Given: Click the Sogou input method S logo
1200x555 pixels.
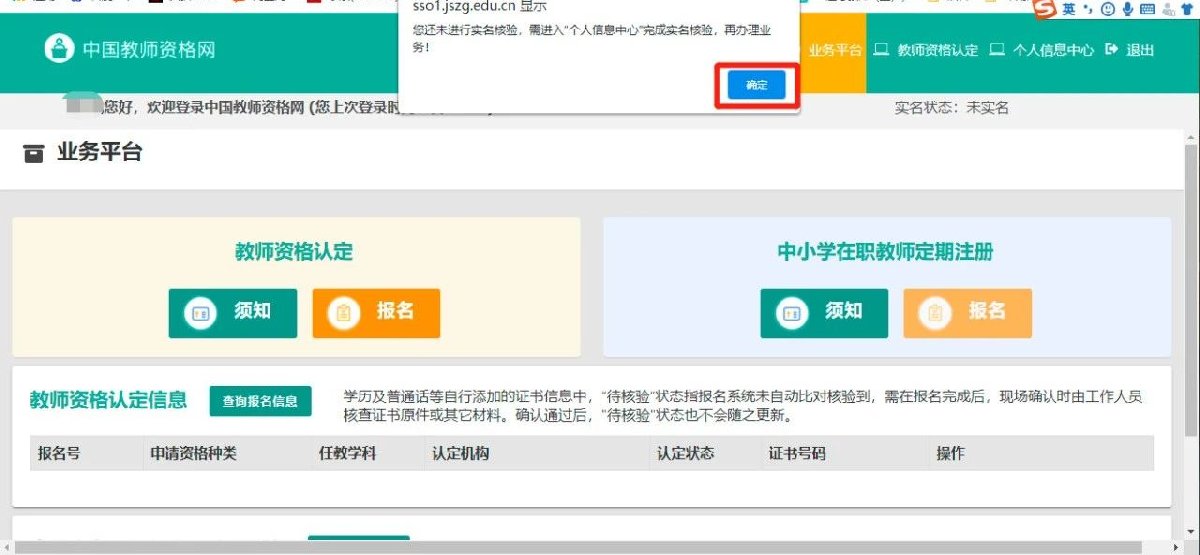Looking at the screenshot, I should click(x=1045, y=9).
